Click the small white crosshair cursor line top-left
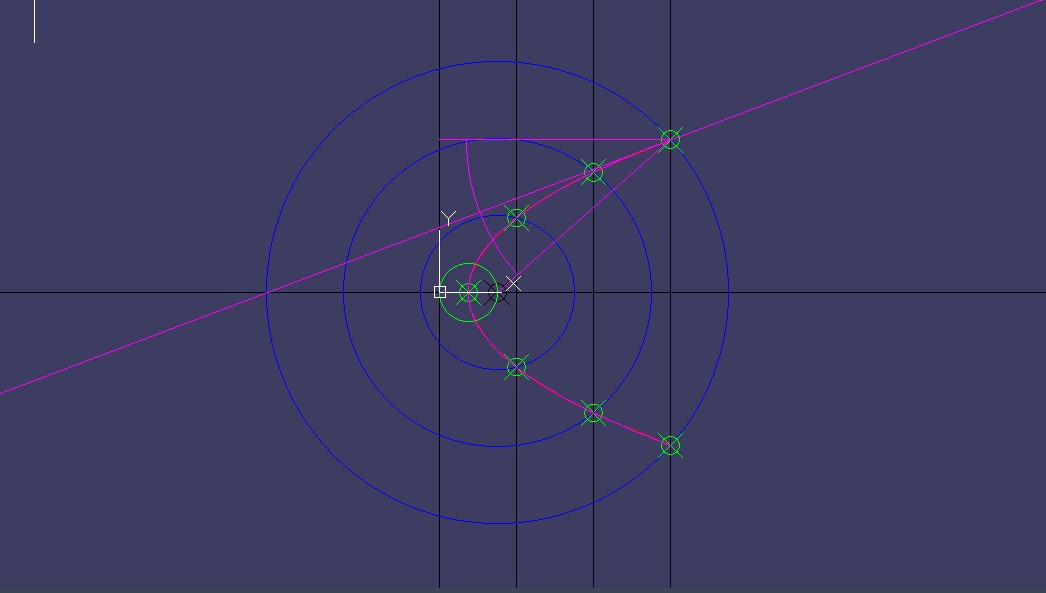This screenshot has height=593, width=1046. click(35, 21)
